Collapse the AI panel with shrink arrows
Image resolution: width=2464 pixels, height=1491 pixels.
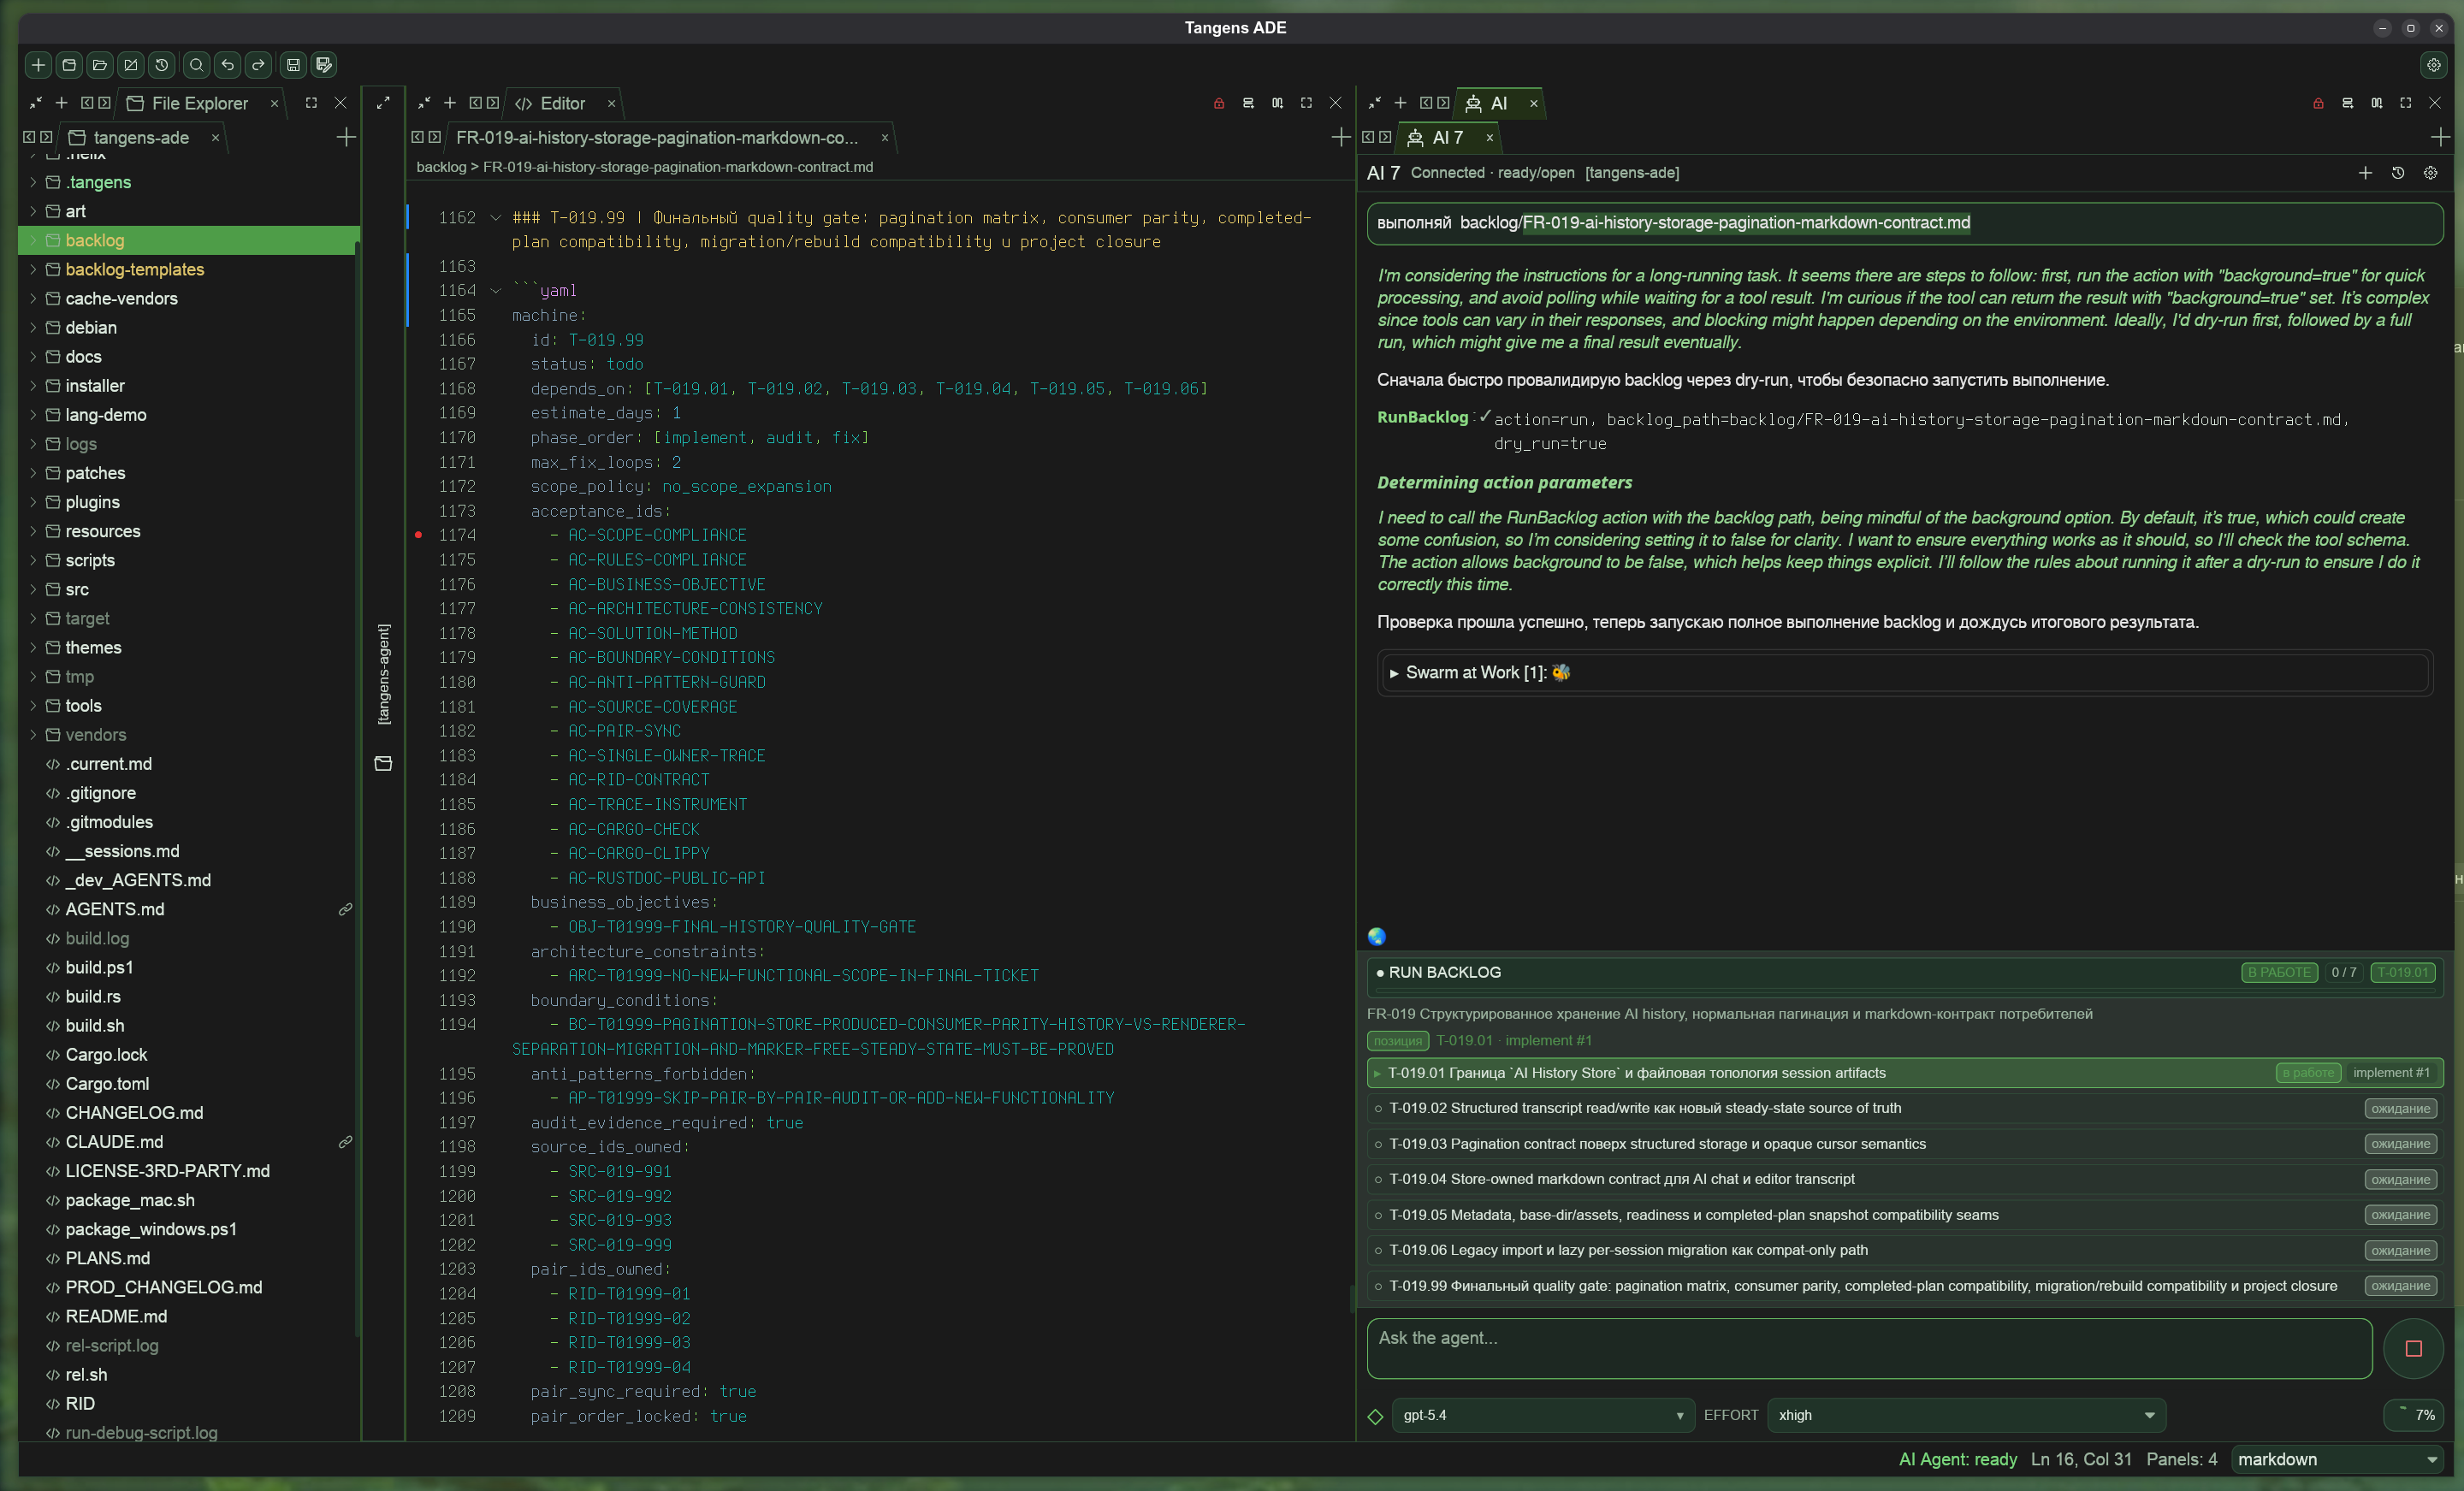click(x=1375, y=103)
